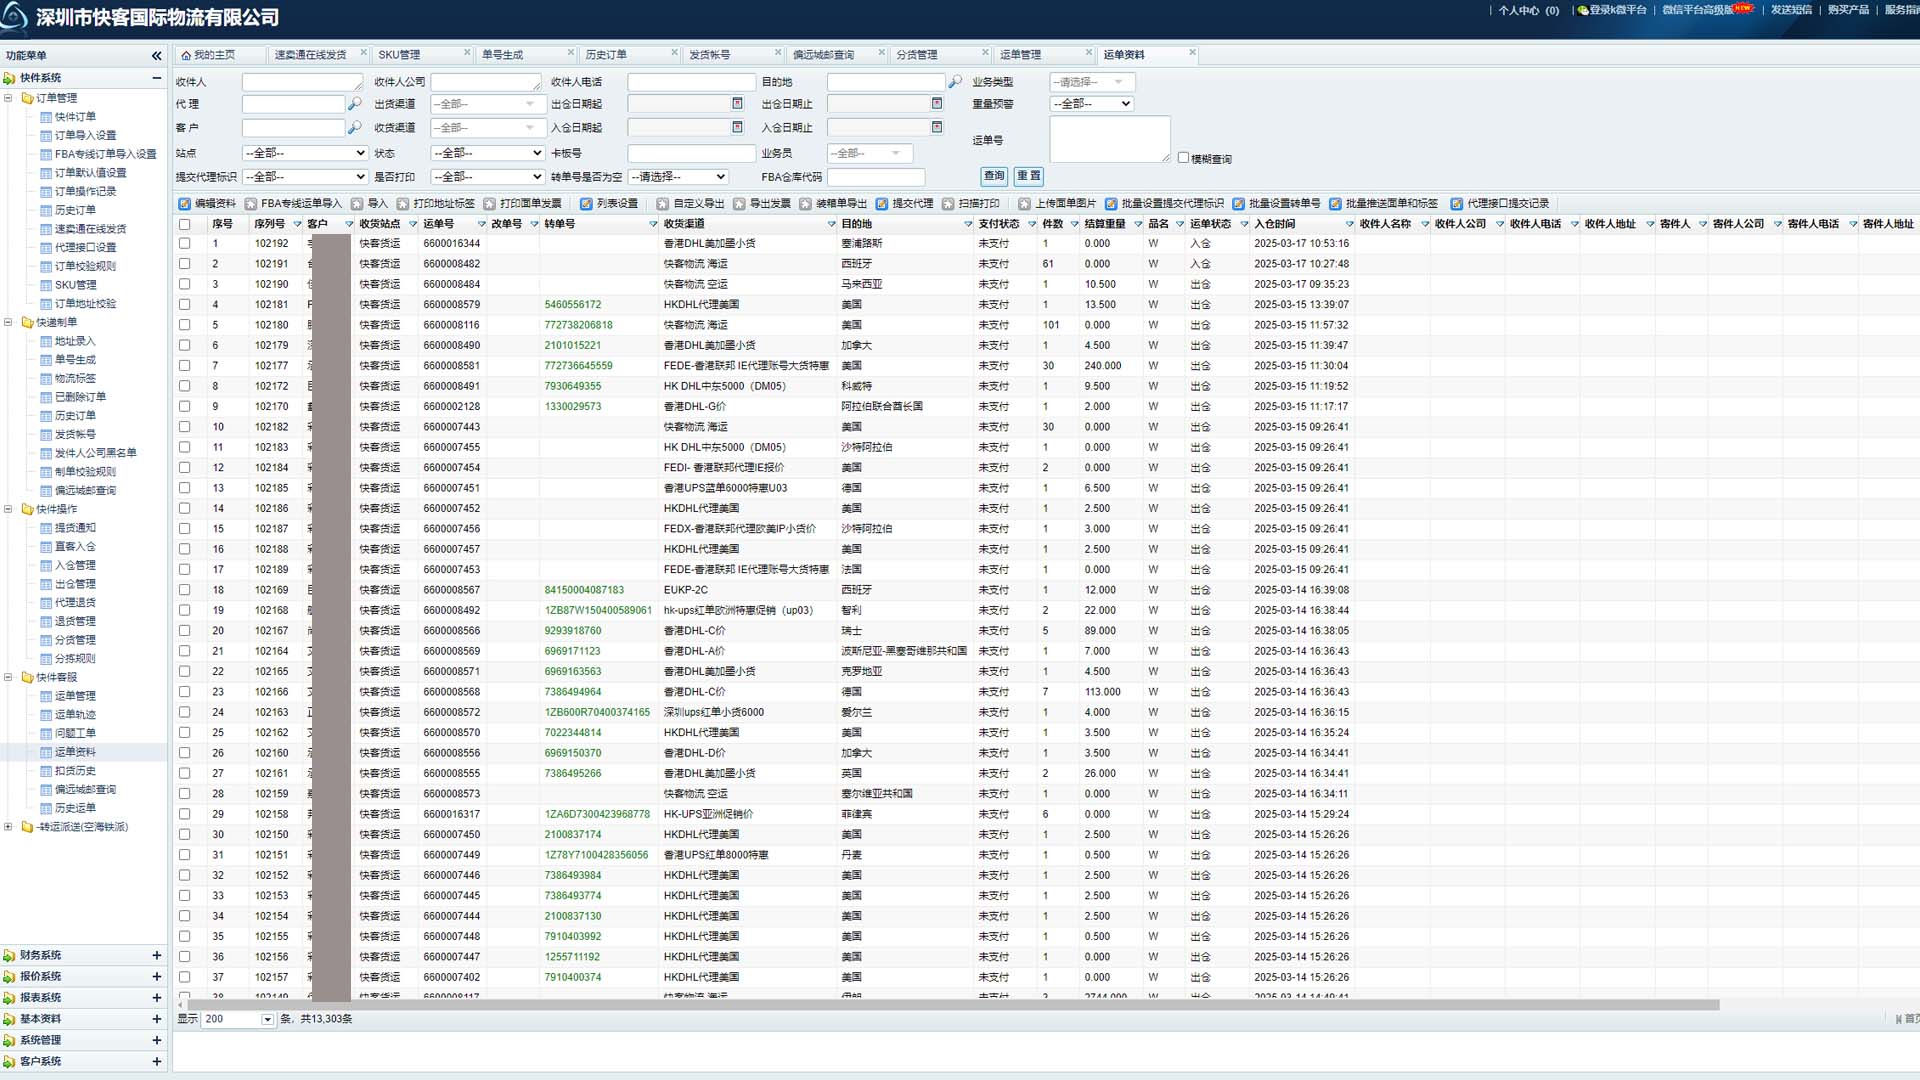Image resolution: width=1920 pixels, height=1080 pixels.
Task: Click 装箱单导出 toolbar icon
Action: 805,204
